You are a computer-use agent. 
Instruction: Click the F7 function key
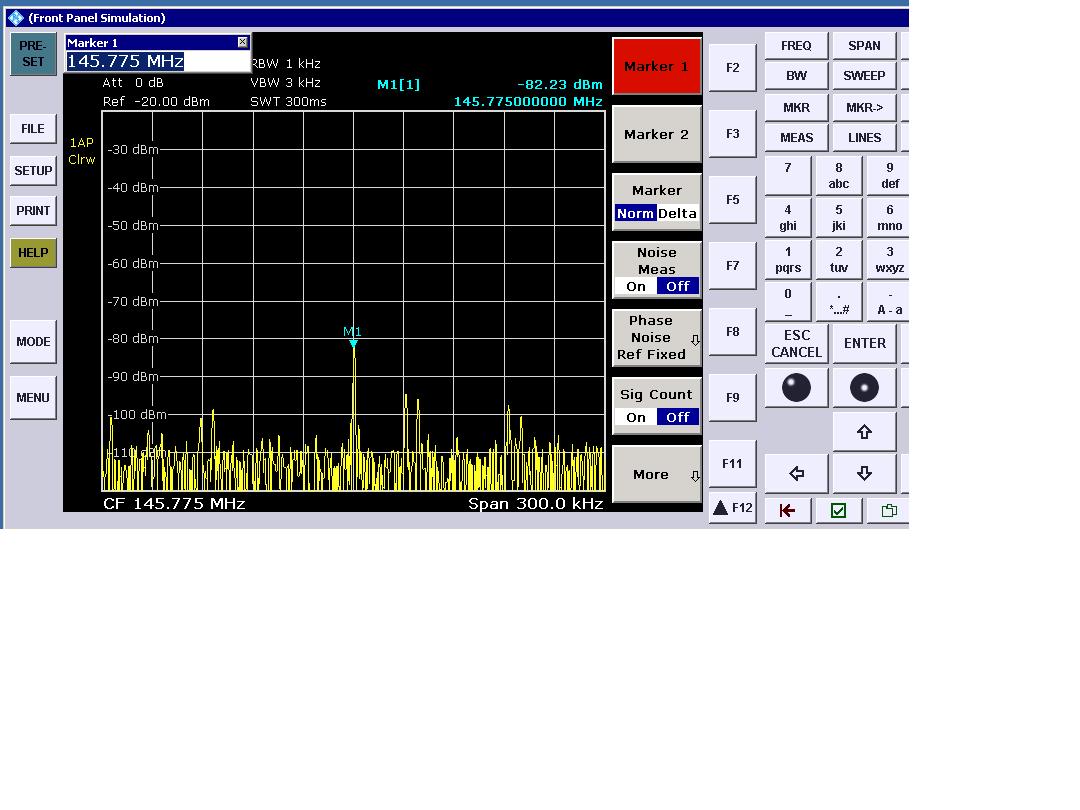(x=732, y=266)
